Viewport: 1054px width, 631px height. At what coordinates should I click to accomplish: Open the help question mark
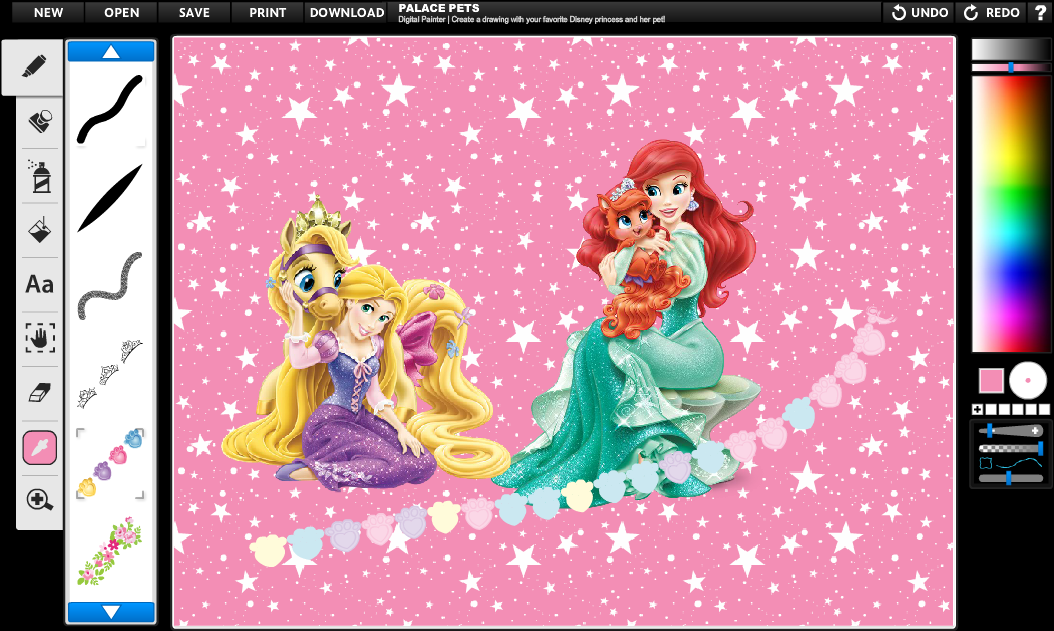tap(1040, 13)
